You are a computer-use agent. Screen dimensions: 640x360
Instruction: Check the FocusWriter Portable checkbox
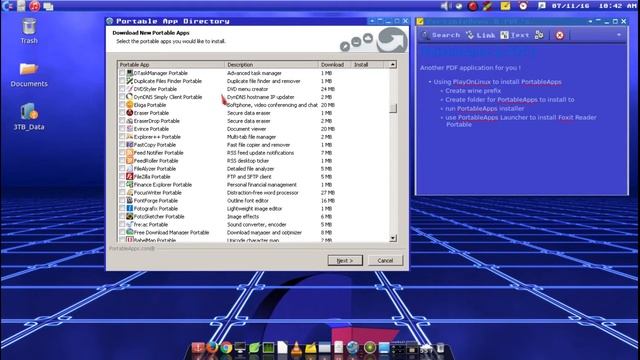[x=122, y=193]
